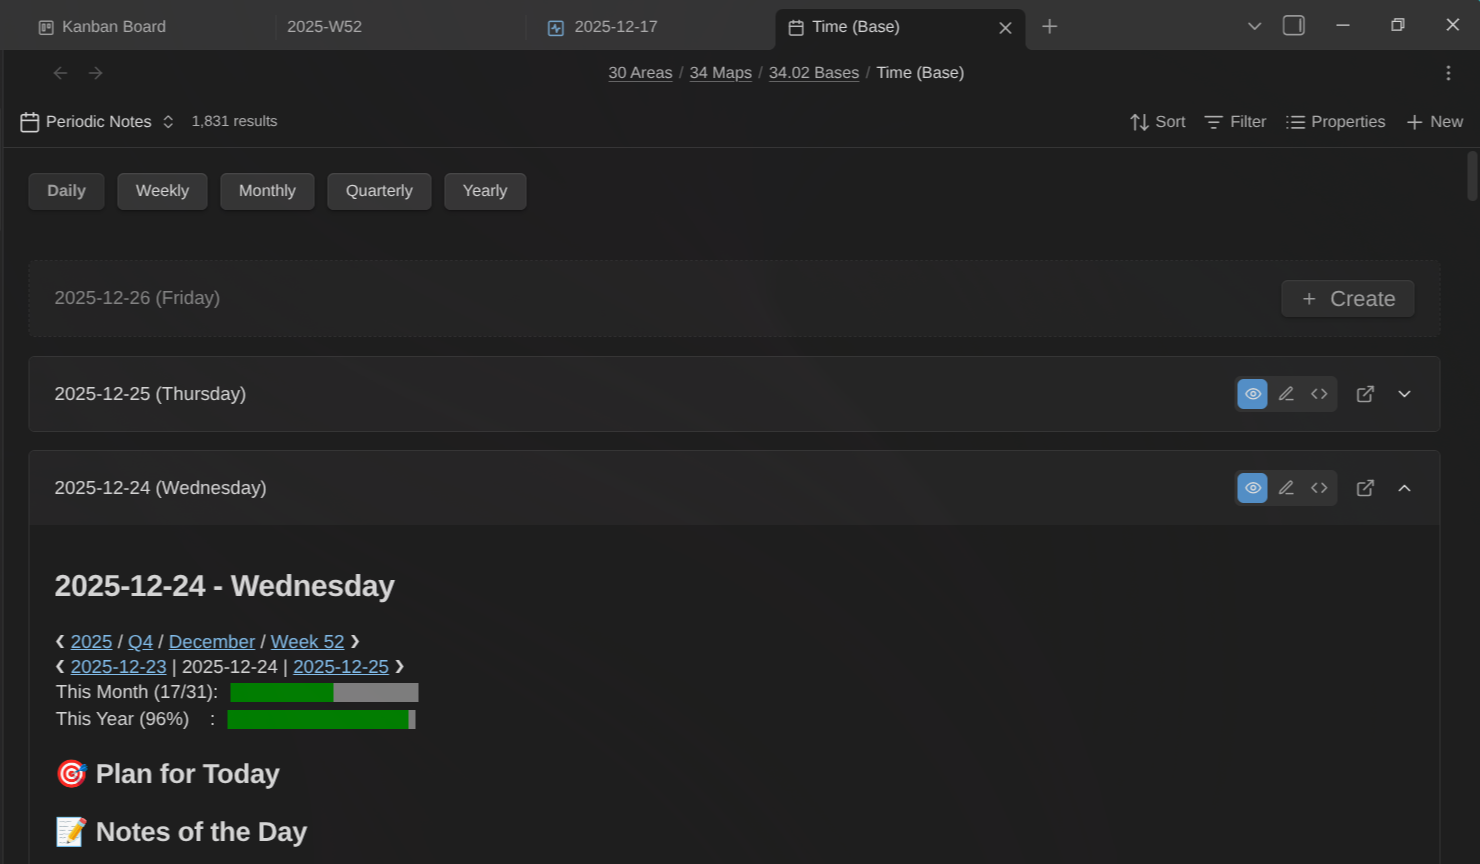
Task: Select the Weekly view button
Action: (162, 191)
